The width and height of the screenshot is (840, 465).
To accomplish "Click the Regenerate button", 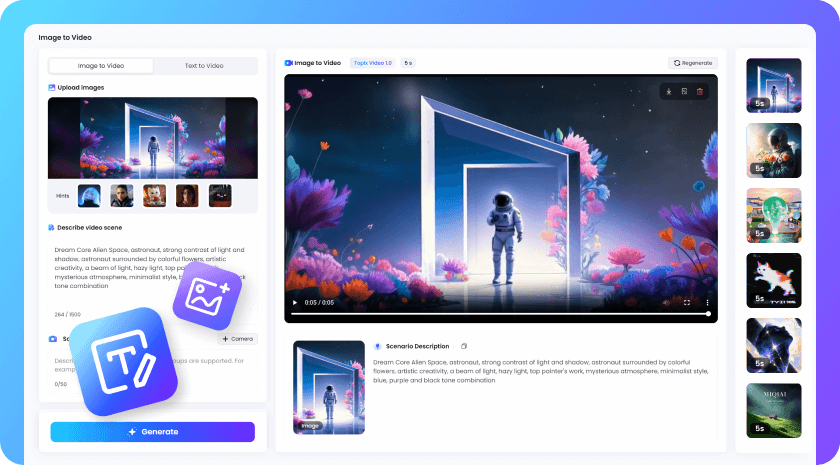I will [692, 63].
